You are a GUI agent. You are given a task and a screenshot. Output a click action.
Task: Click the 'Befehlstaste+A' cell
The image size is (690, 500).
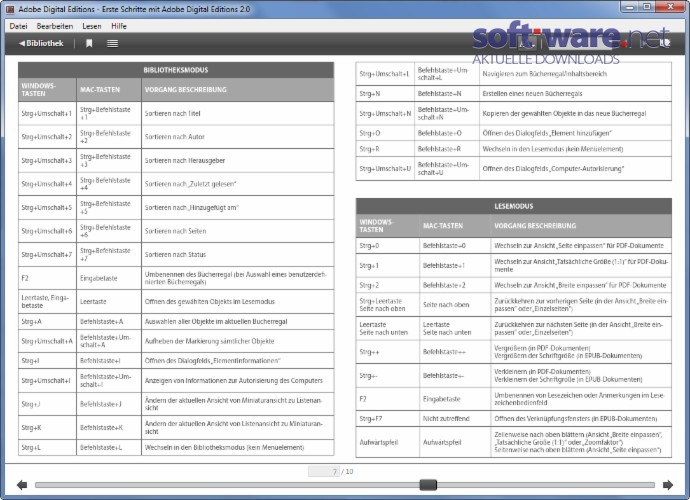pos(109,321)
